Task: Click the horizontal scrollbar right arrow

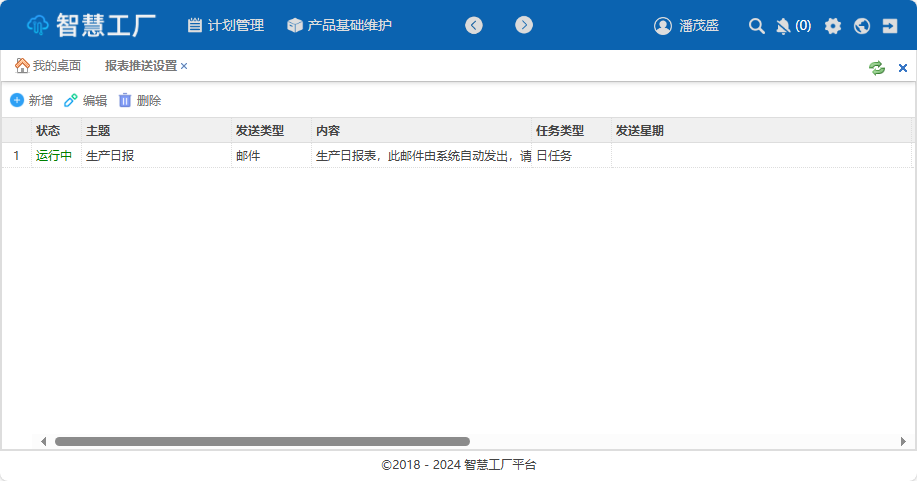Action: 903,441
